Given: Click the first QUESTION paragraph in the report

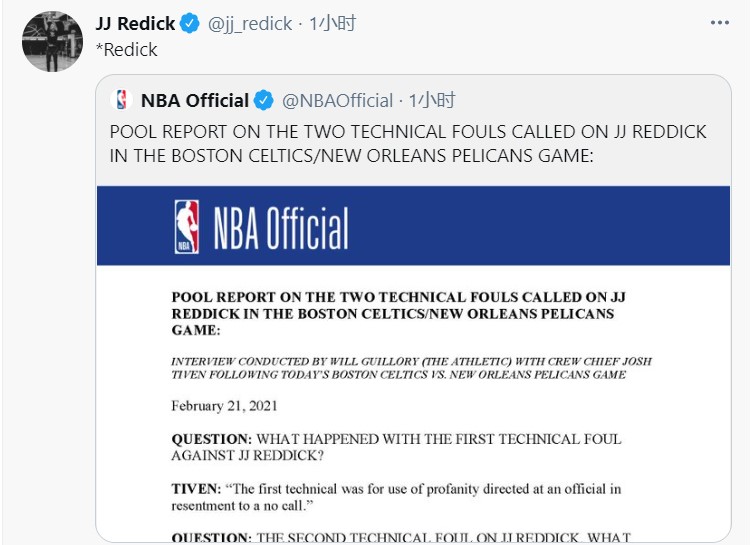Looking at the screenshot, I should pyautogui.click(x=396, y=447).
